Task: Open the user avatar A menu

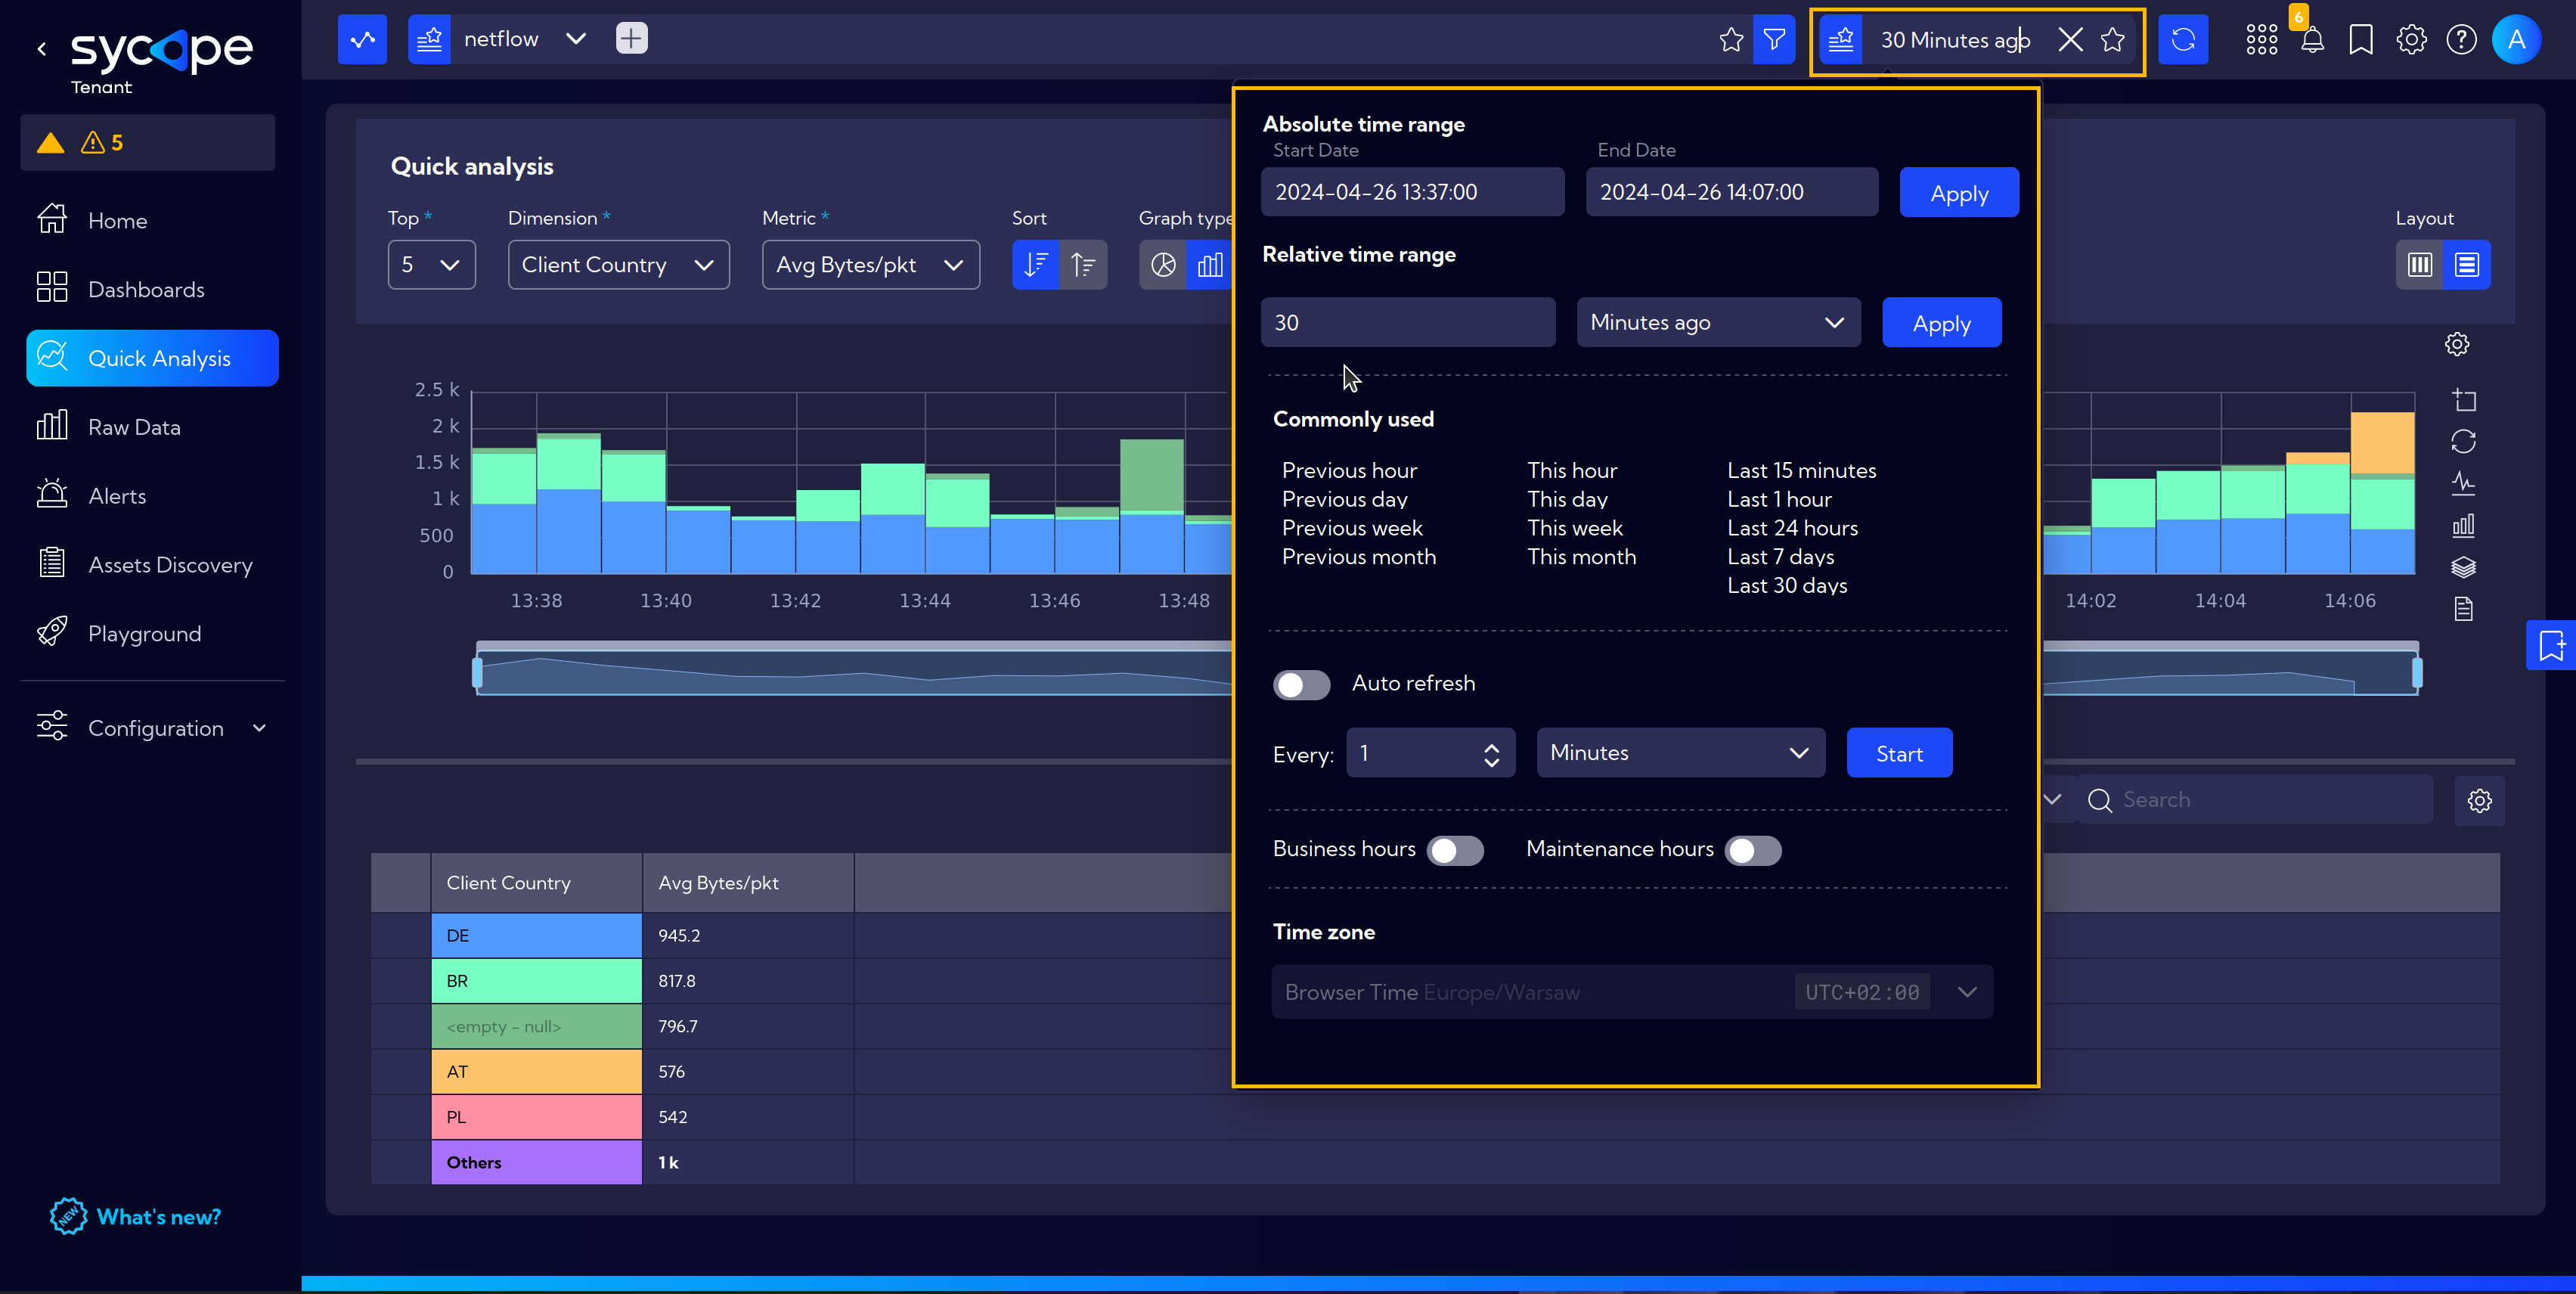Action: (x=2517, y=40)
